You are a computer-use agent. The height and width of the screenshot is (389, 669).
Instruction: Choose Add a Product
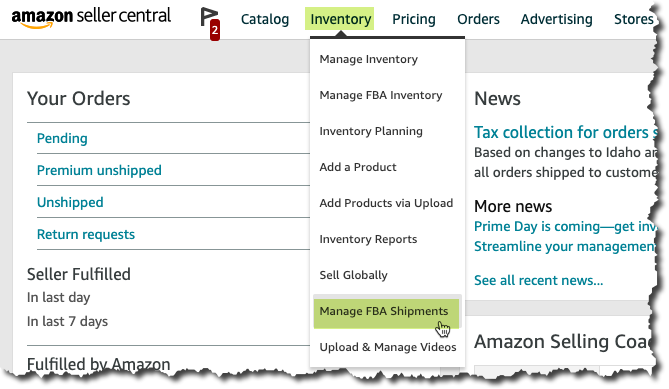point(358,167)
